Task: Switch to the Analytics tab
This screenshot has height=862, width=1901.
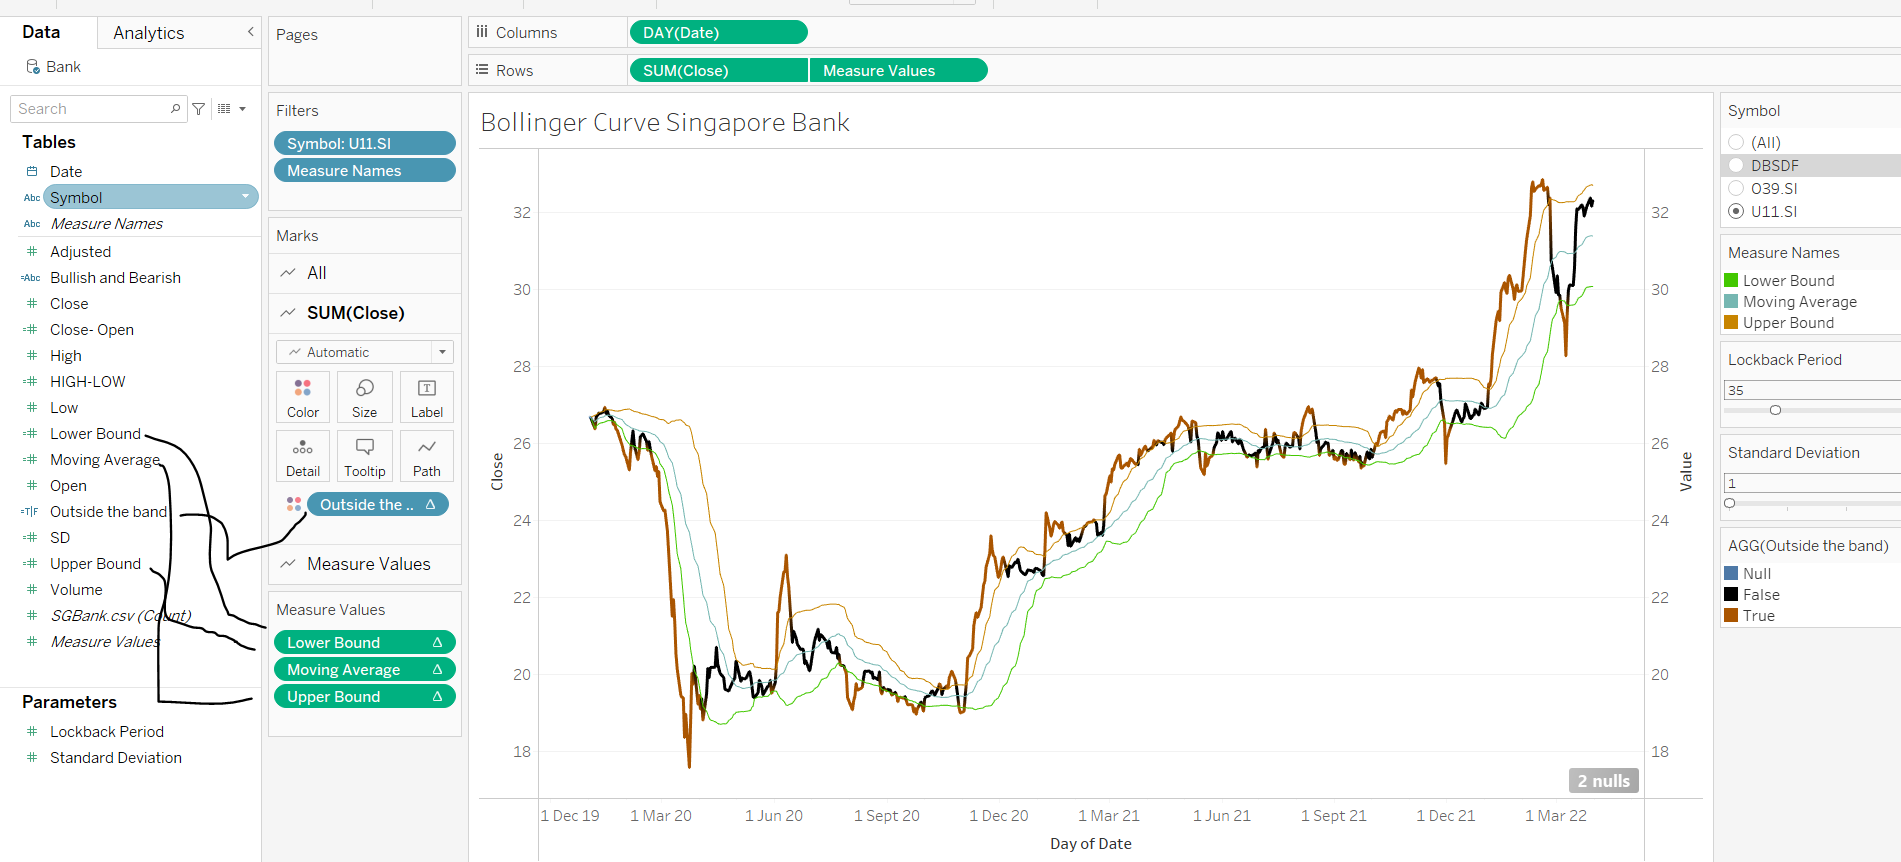Action: (149, 33)
